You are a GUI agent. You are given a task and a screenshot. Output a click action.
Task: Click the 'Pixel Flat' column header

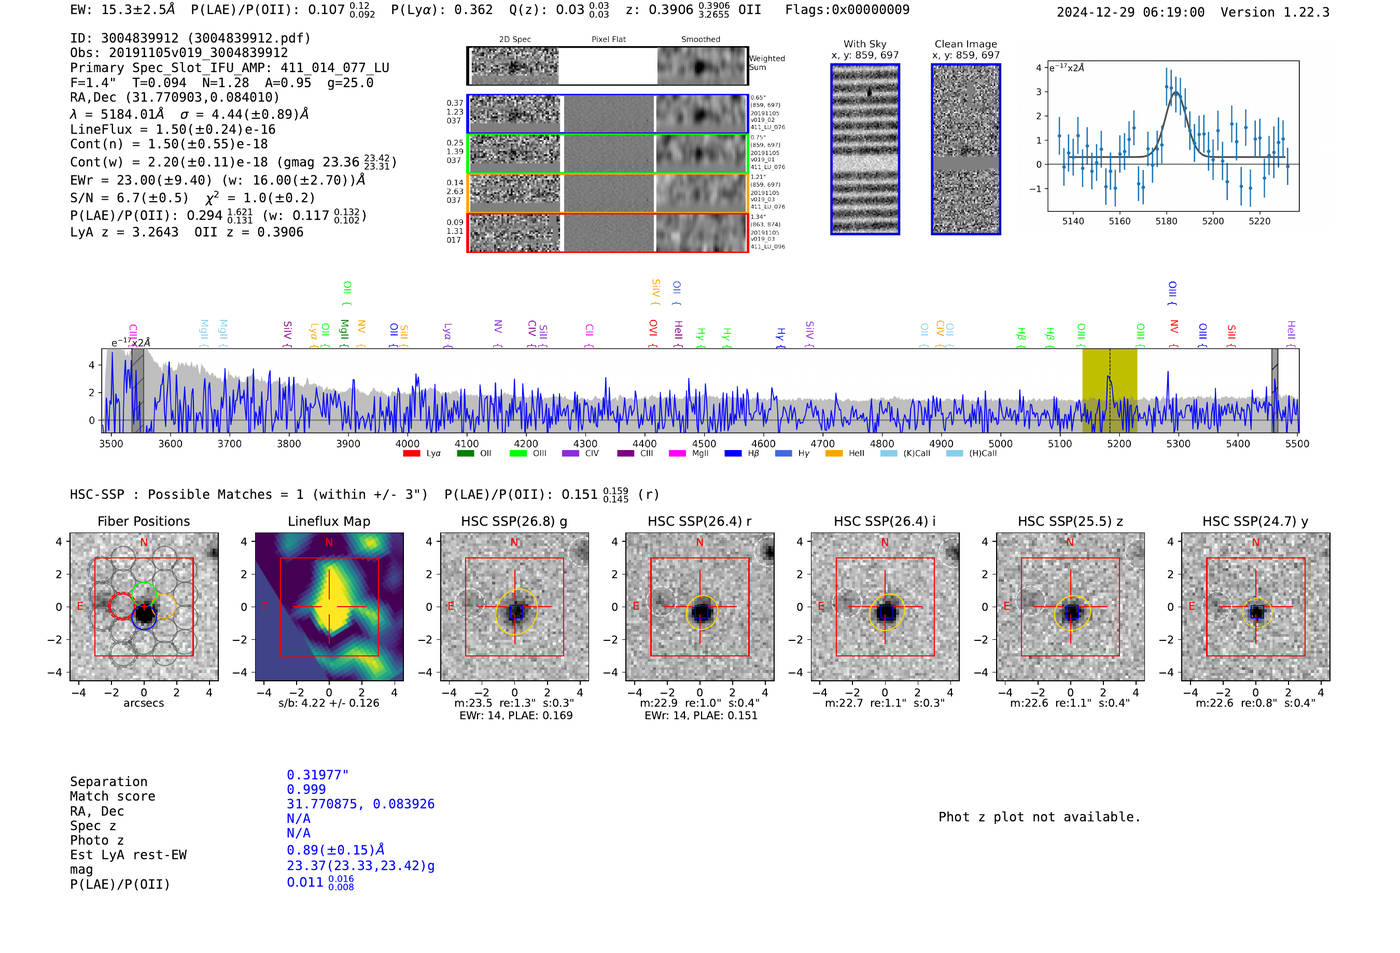pyautogui.click(x=608, y=40)
